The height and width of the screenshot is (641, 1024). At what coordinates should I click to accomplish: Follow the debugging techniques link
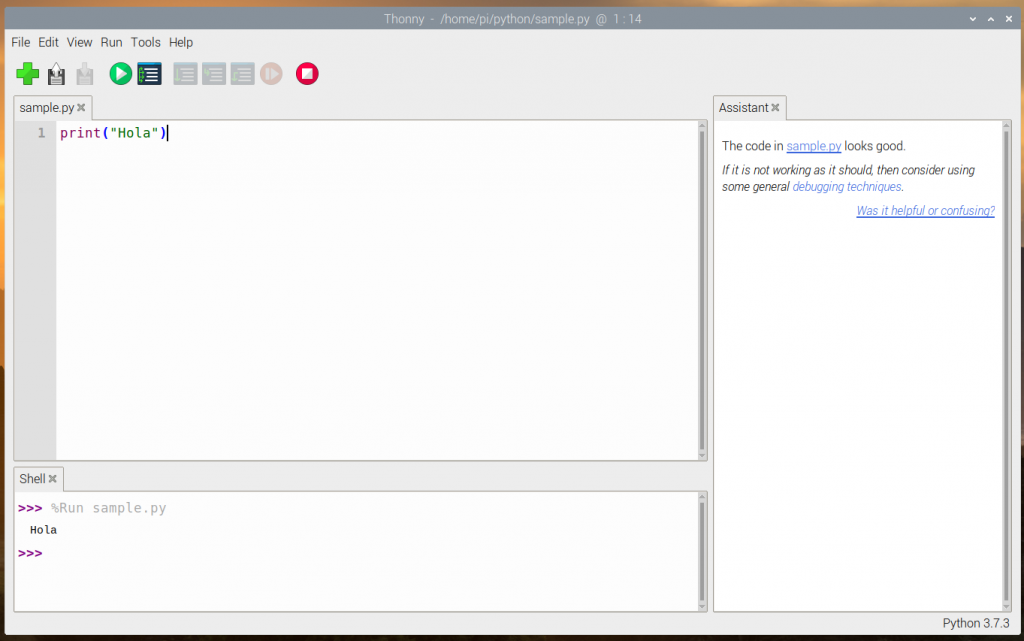pos(846,187)
